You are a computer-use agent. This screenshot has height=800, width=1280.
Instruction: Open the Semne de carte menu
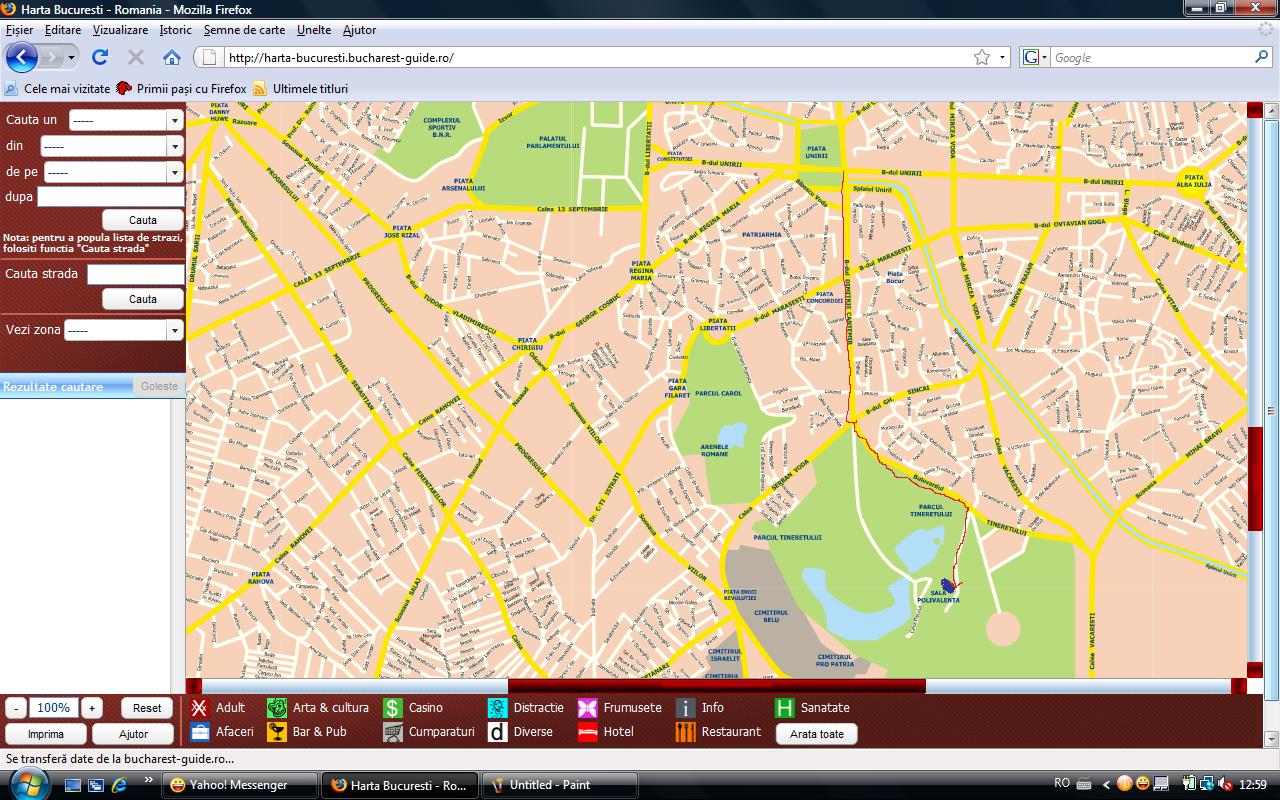[x=244, y=30]
